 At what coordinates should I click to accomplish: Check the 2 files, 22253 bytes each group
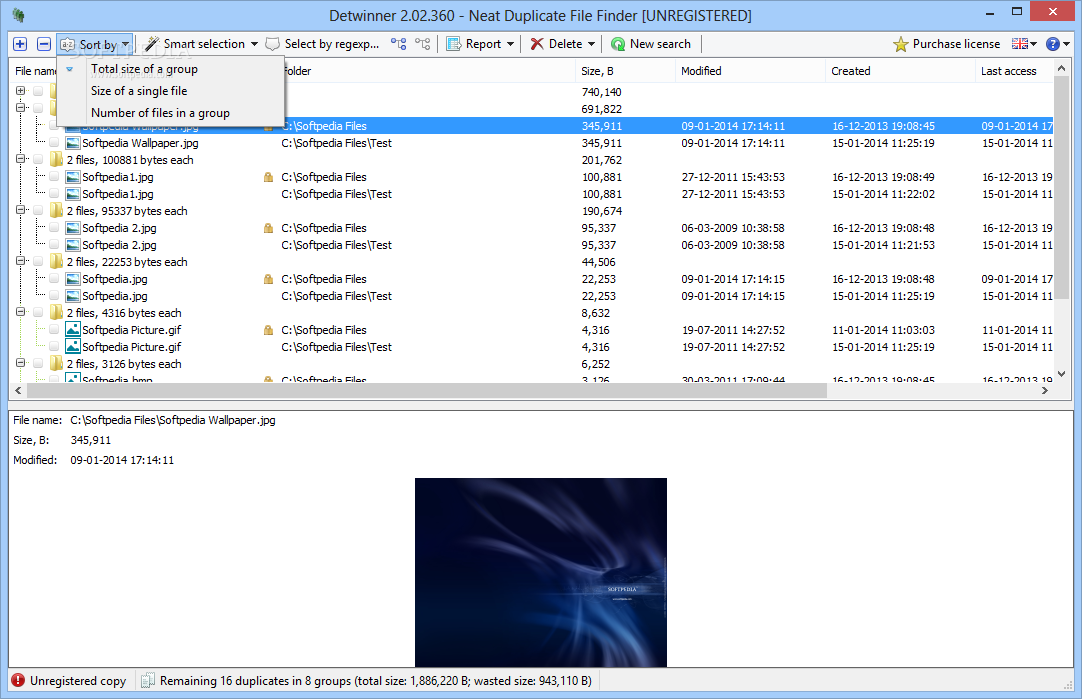click(38, 262)
